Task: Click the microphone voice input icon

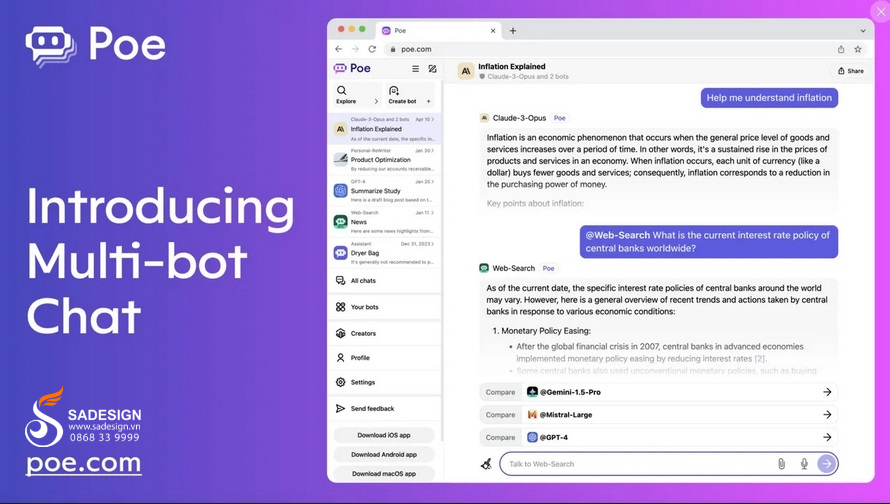Action: click(x=804, y=464)
